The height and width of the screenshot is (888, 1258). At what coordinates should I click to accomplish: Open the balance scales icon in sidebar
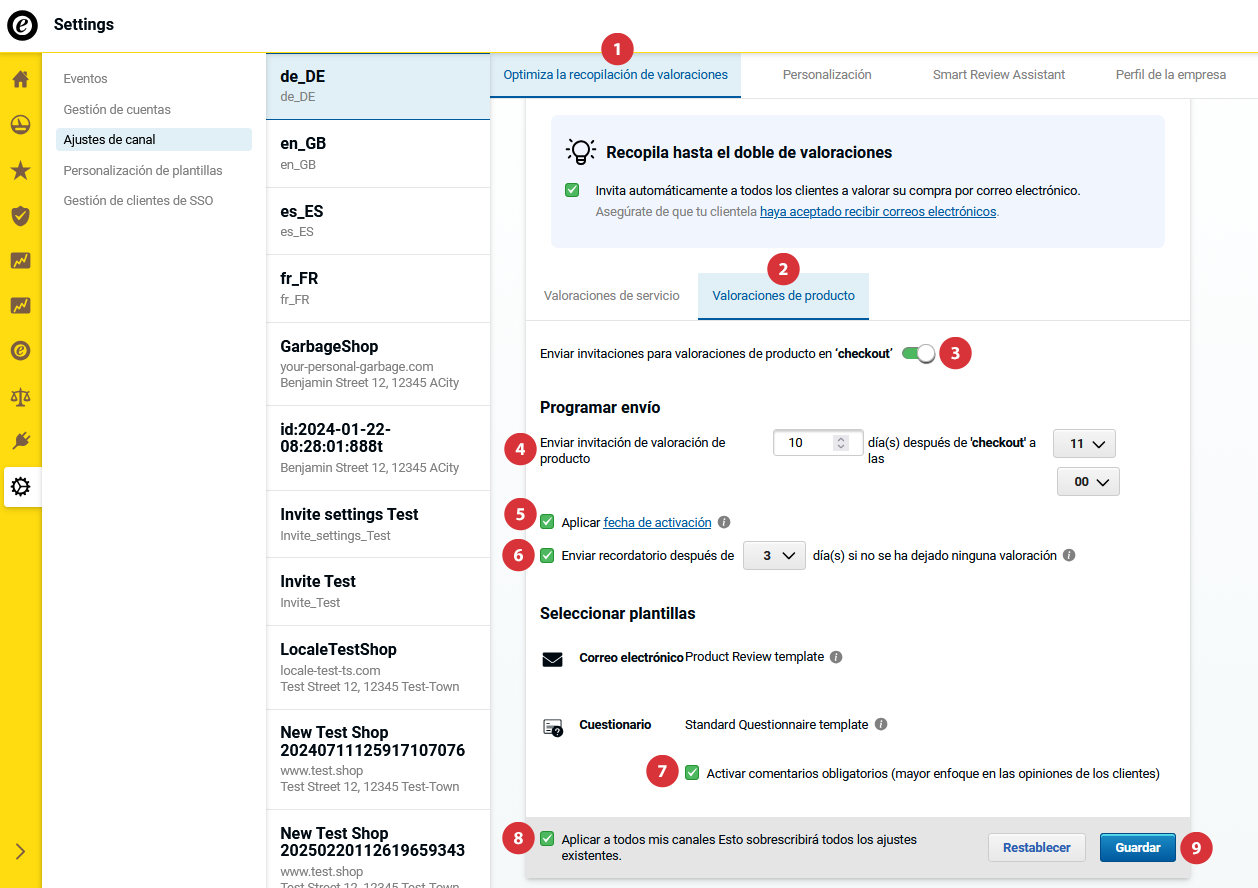click(20, 396)
